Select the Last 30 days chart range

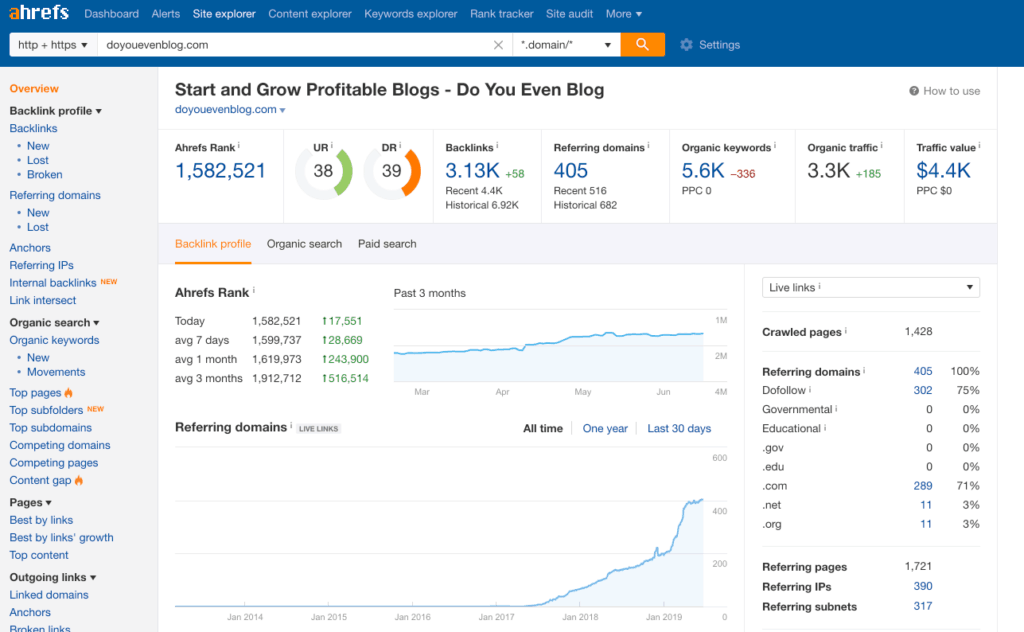(679, 428)
